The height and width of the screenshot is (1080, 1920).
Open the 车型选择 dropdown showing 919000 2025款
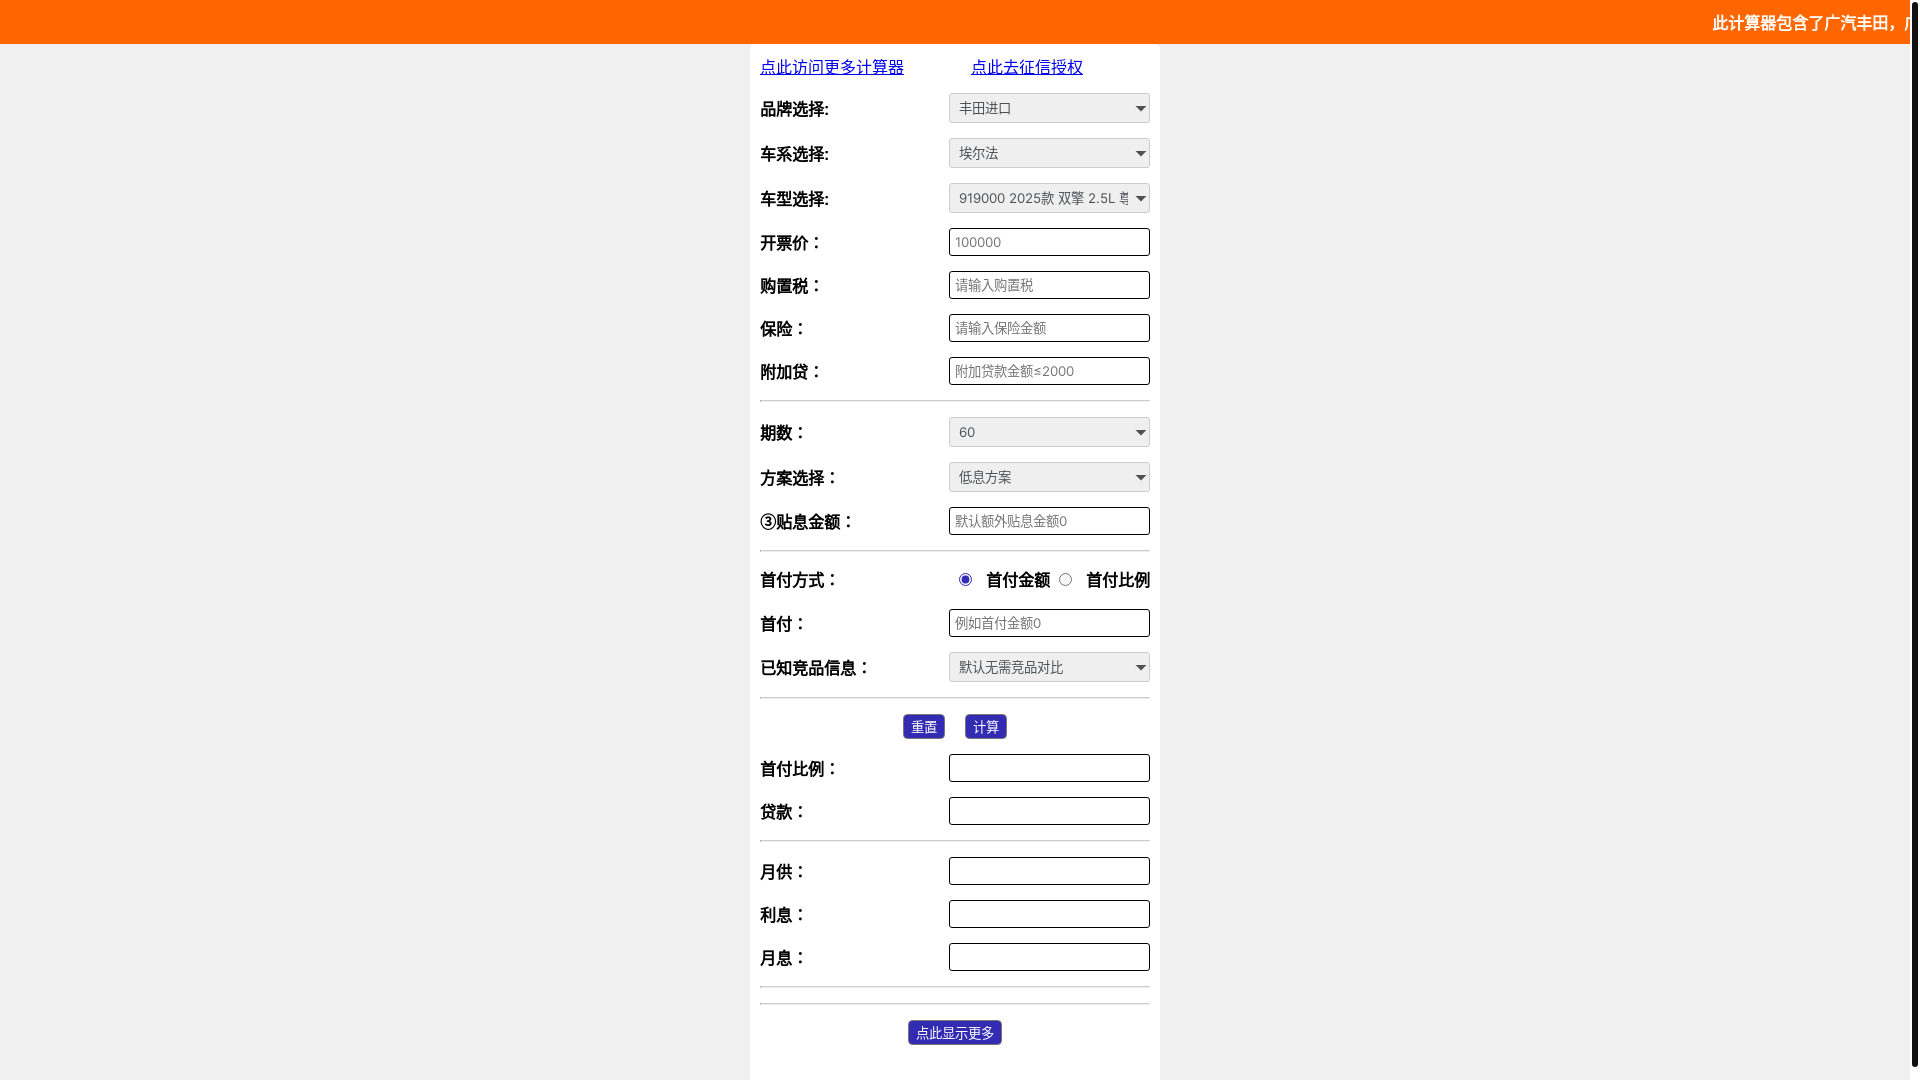click(x=1049, y=198)
